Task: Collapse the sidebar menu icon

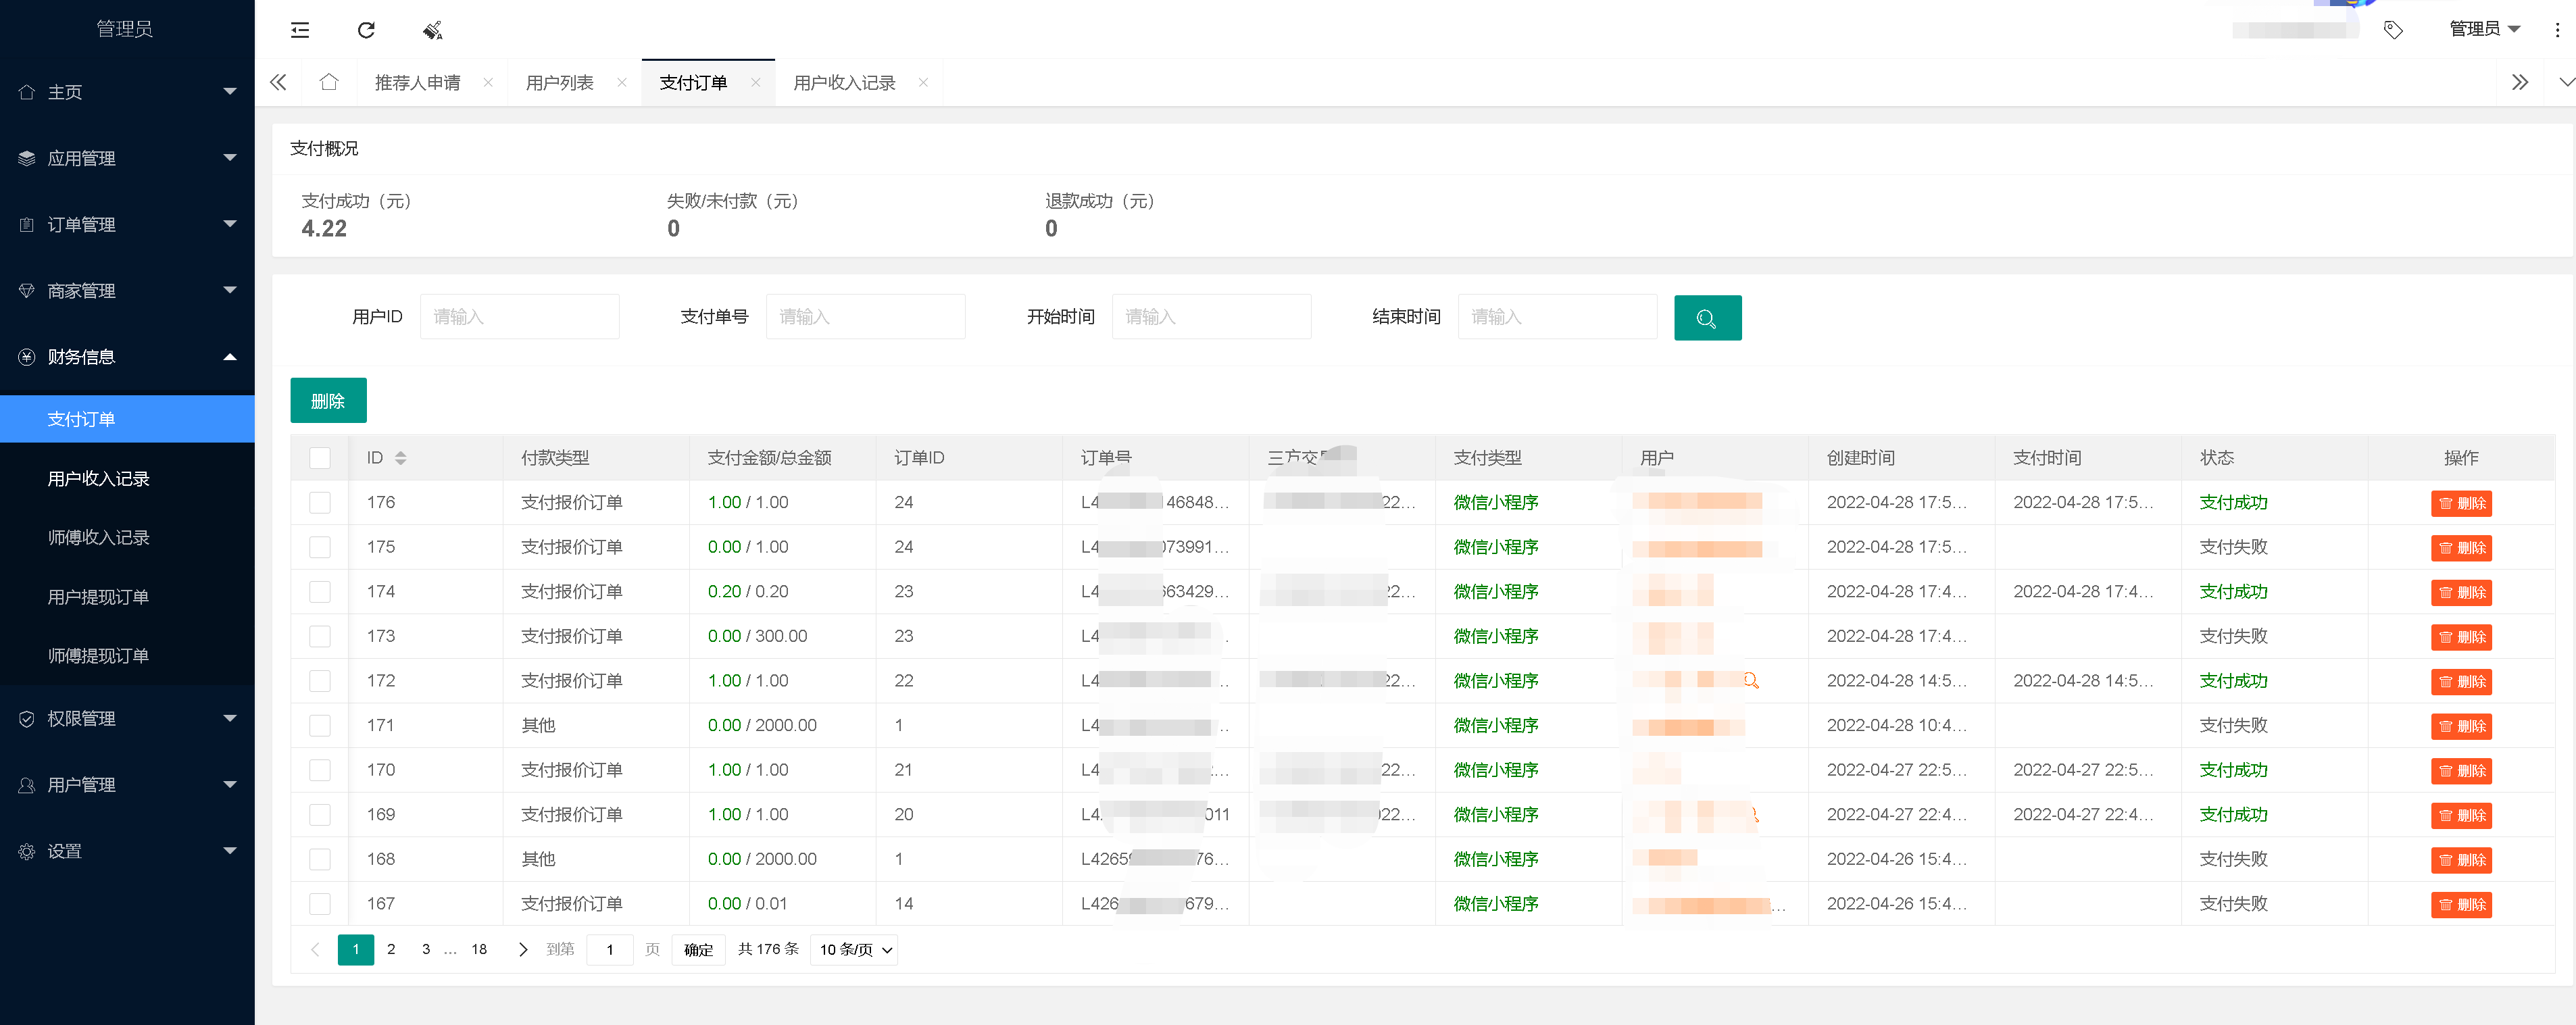Action: (299, 30)
